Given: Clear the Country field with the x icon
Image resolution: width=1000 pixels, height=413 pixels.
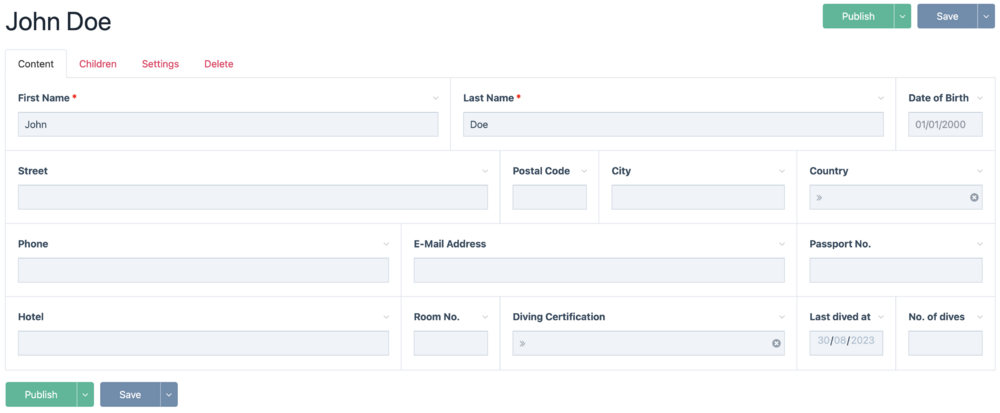Looking at the screenshot, I should [974, 197].
